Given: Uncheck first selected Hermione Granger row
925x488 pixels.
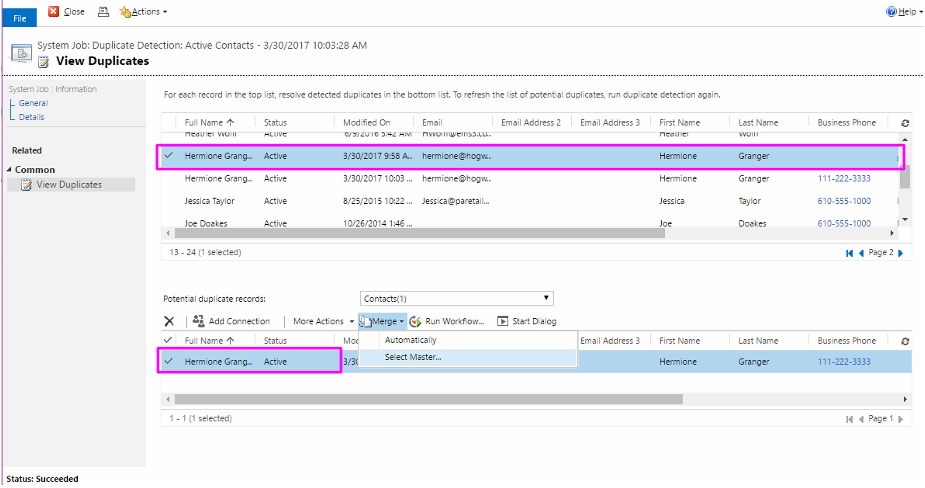Looking at the screenshot, I should [x=169, y=156].
